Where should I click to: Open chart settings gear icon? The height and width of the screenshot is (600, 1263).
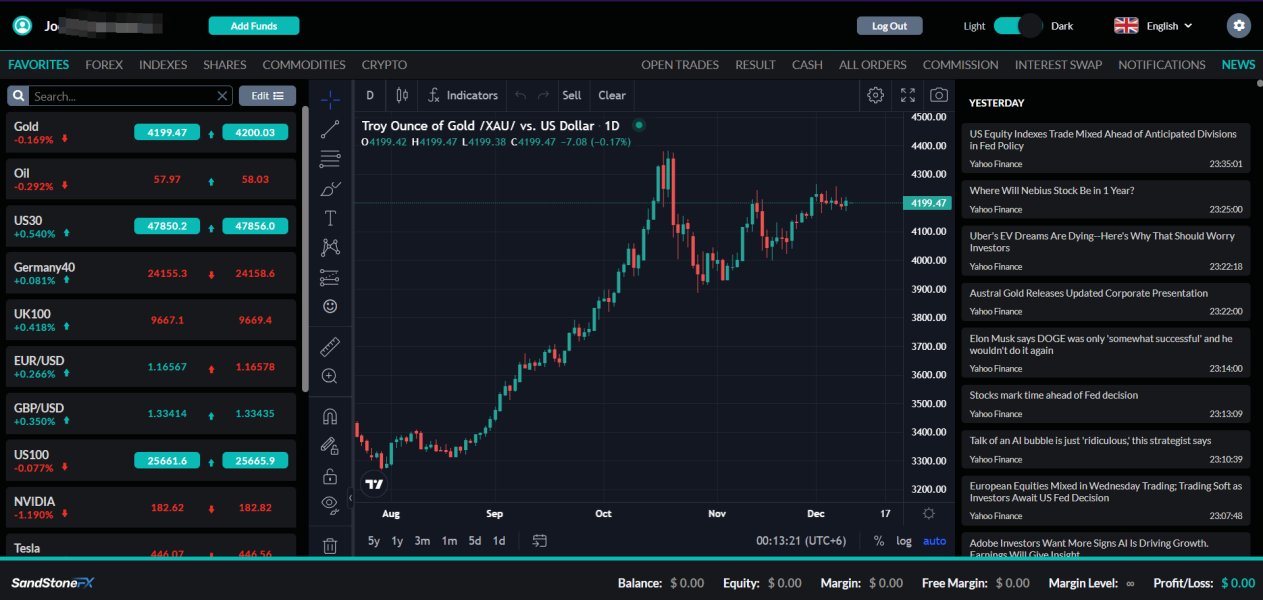(x=875, y=95)
